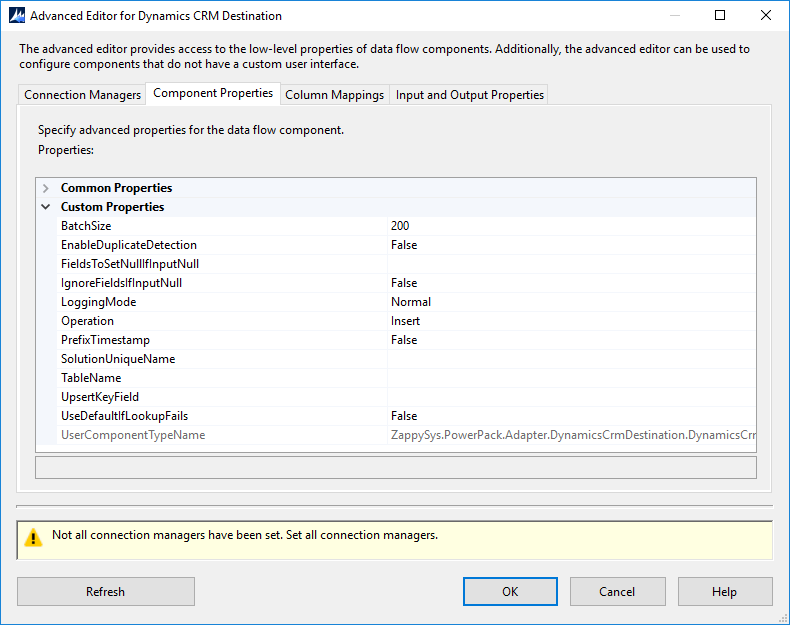This screenshot has height=625, width=790.
Task: Close the Advanced Editor window
Action: [x=766, y=15]
